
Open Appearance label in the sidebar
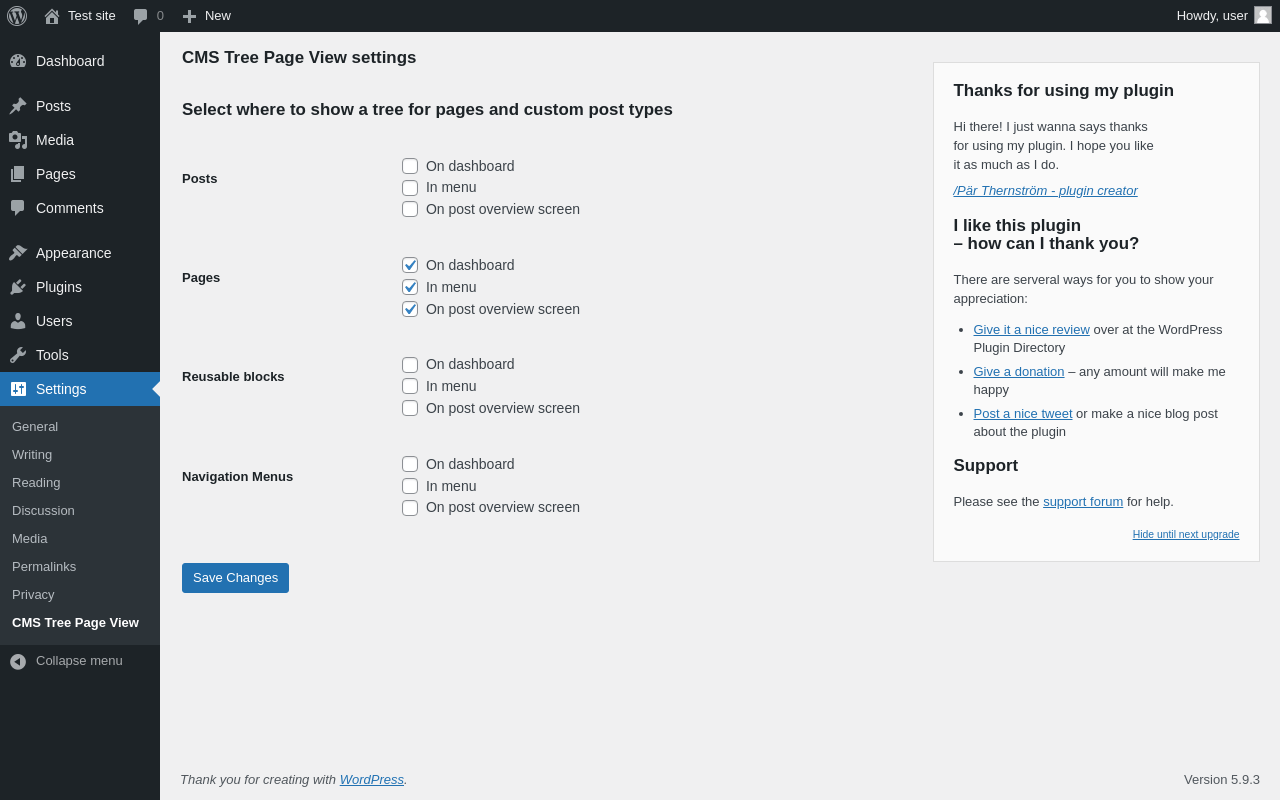coord(74,253)
